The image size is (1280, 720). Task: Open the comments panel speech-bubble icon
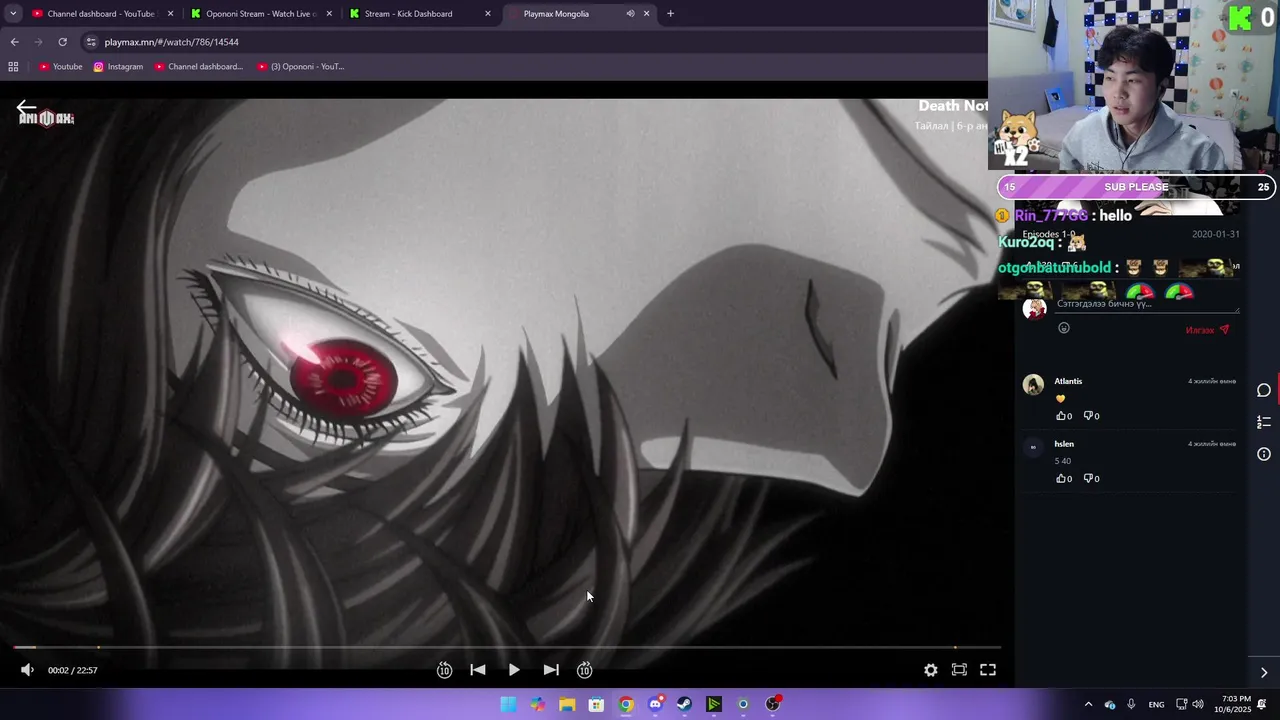pos(1264,390)
